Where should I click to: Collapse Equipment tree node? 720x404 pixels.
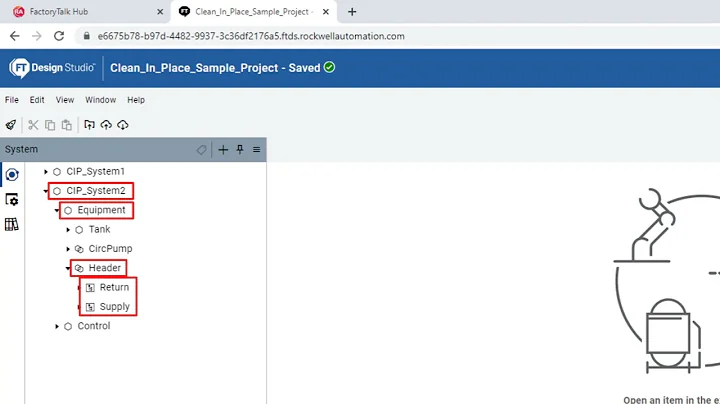56,210
